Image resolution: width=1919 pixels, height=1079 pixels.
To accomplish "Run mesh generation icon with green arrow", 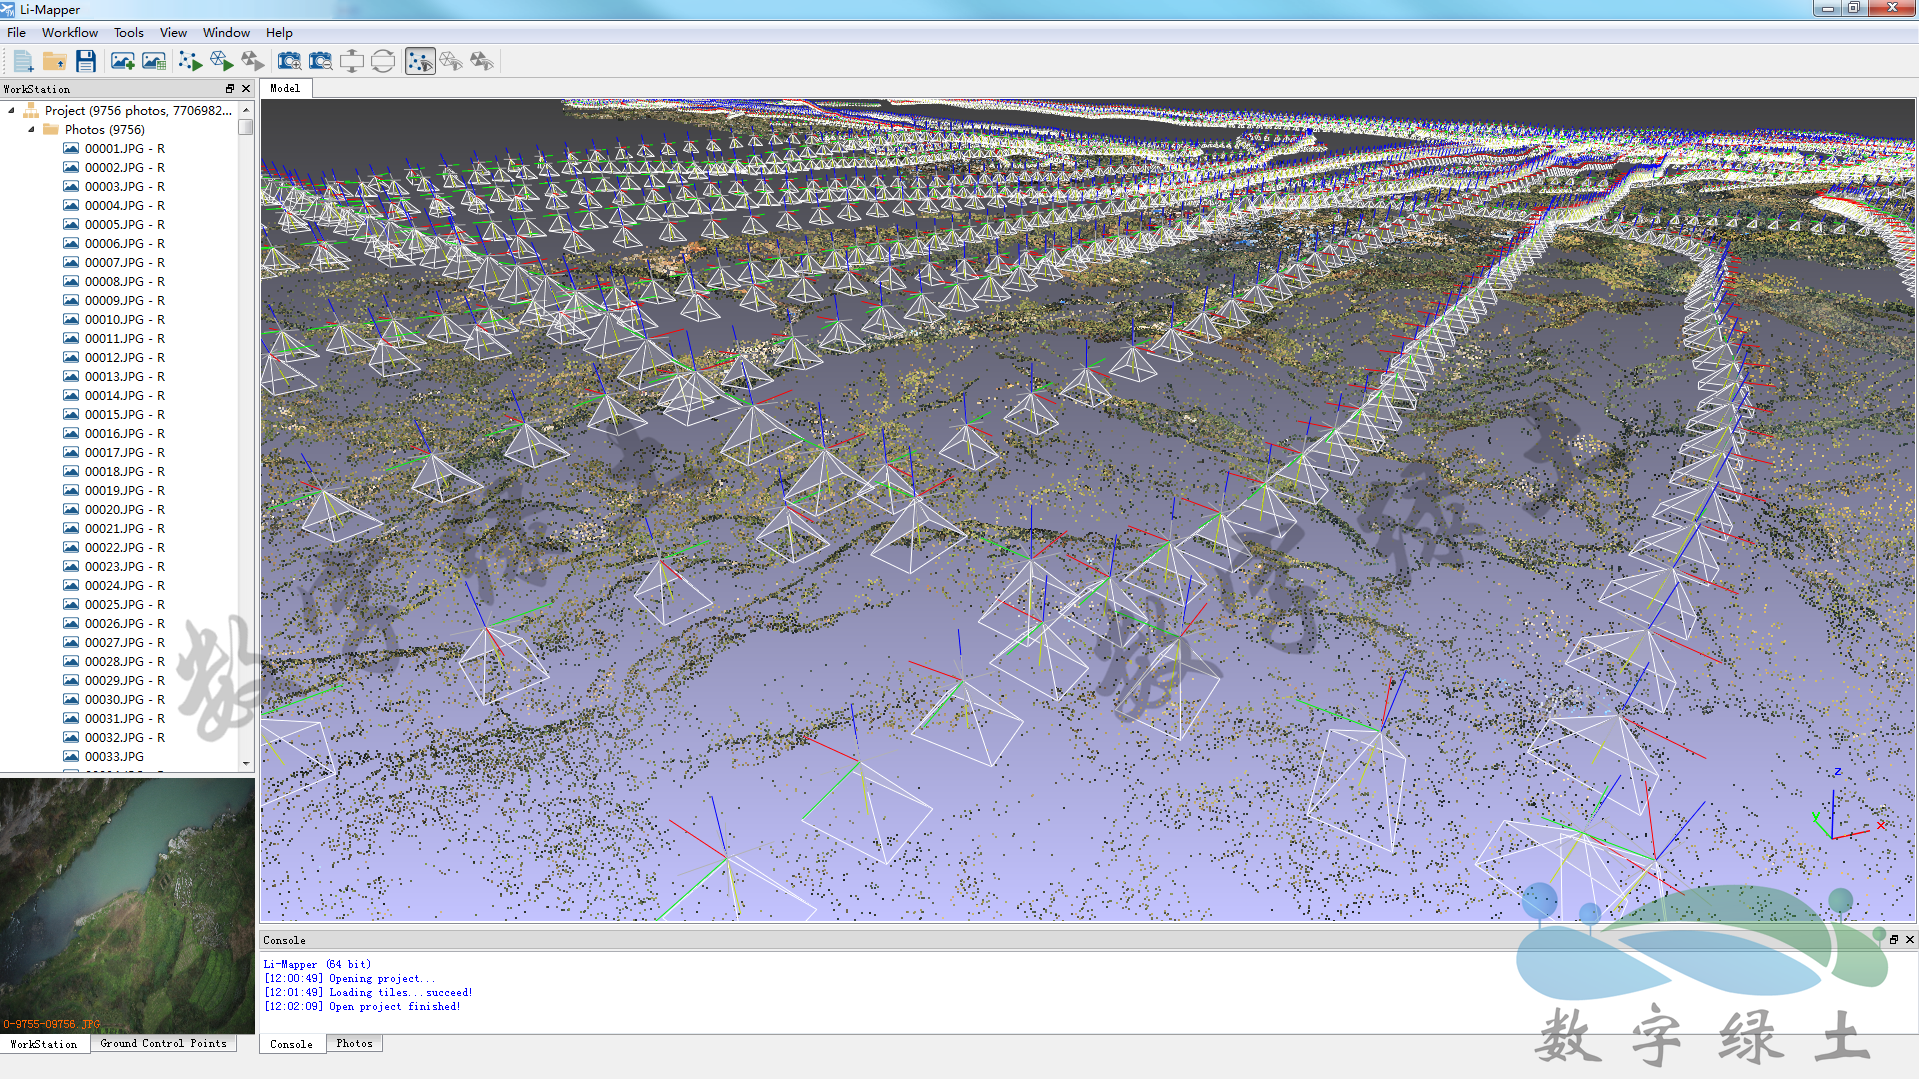I will (221, 61).
